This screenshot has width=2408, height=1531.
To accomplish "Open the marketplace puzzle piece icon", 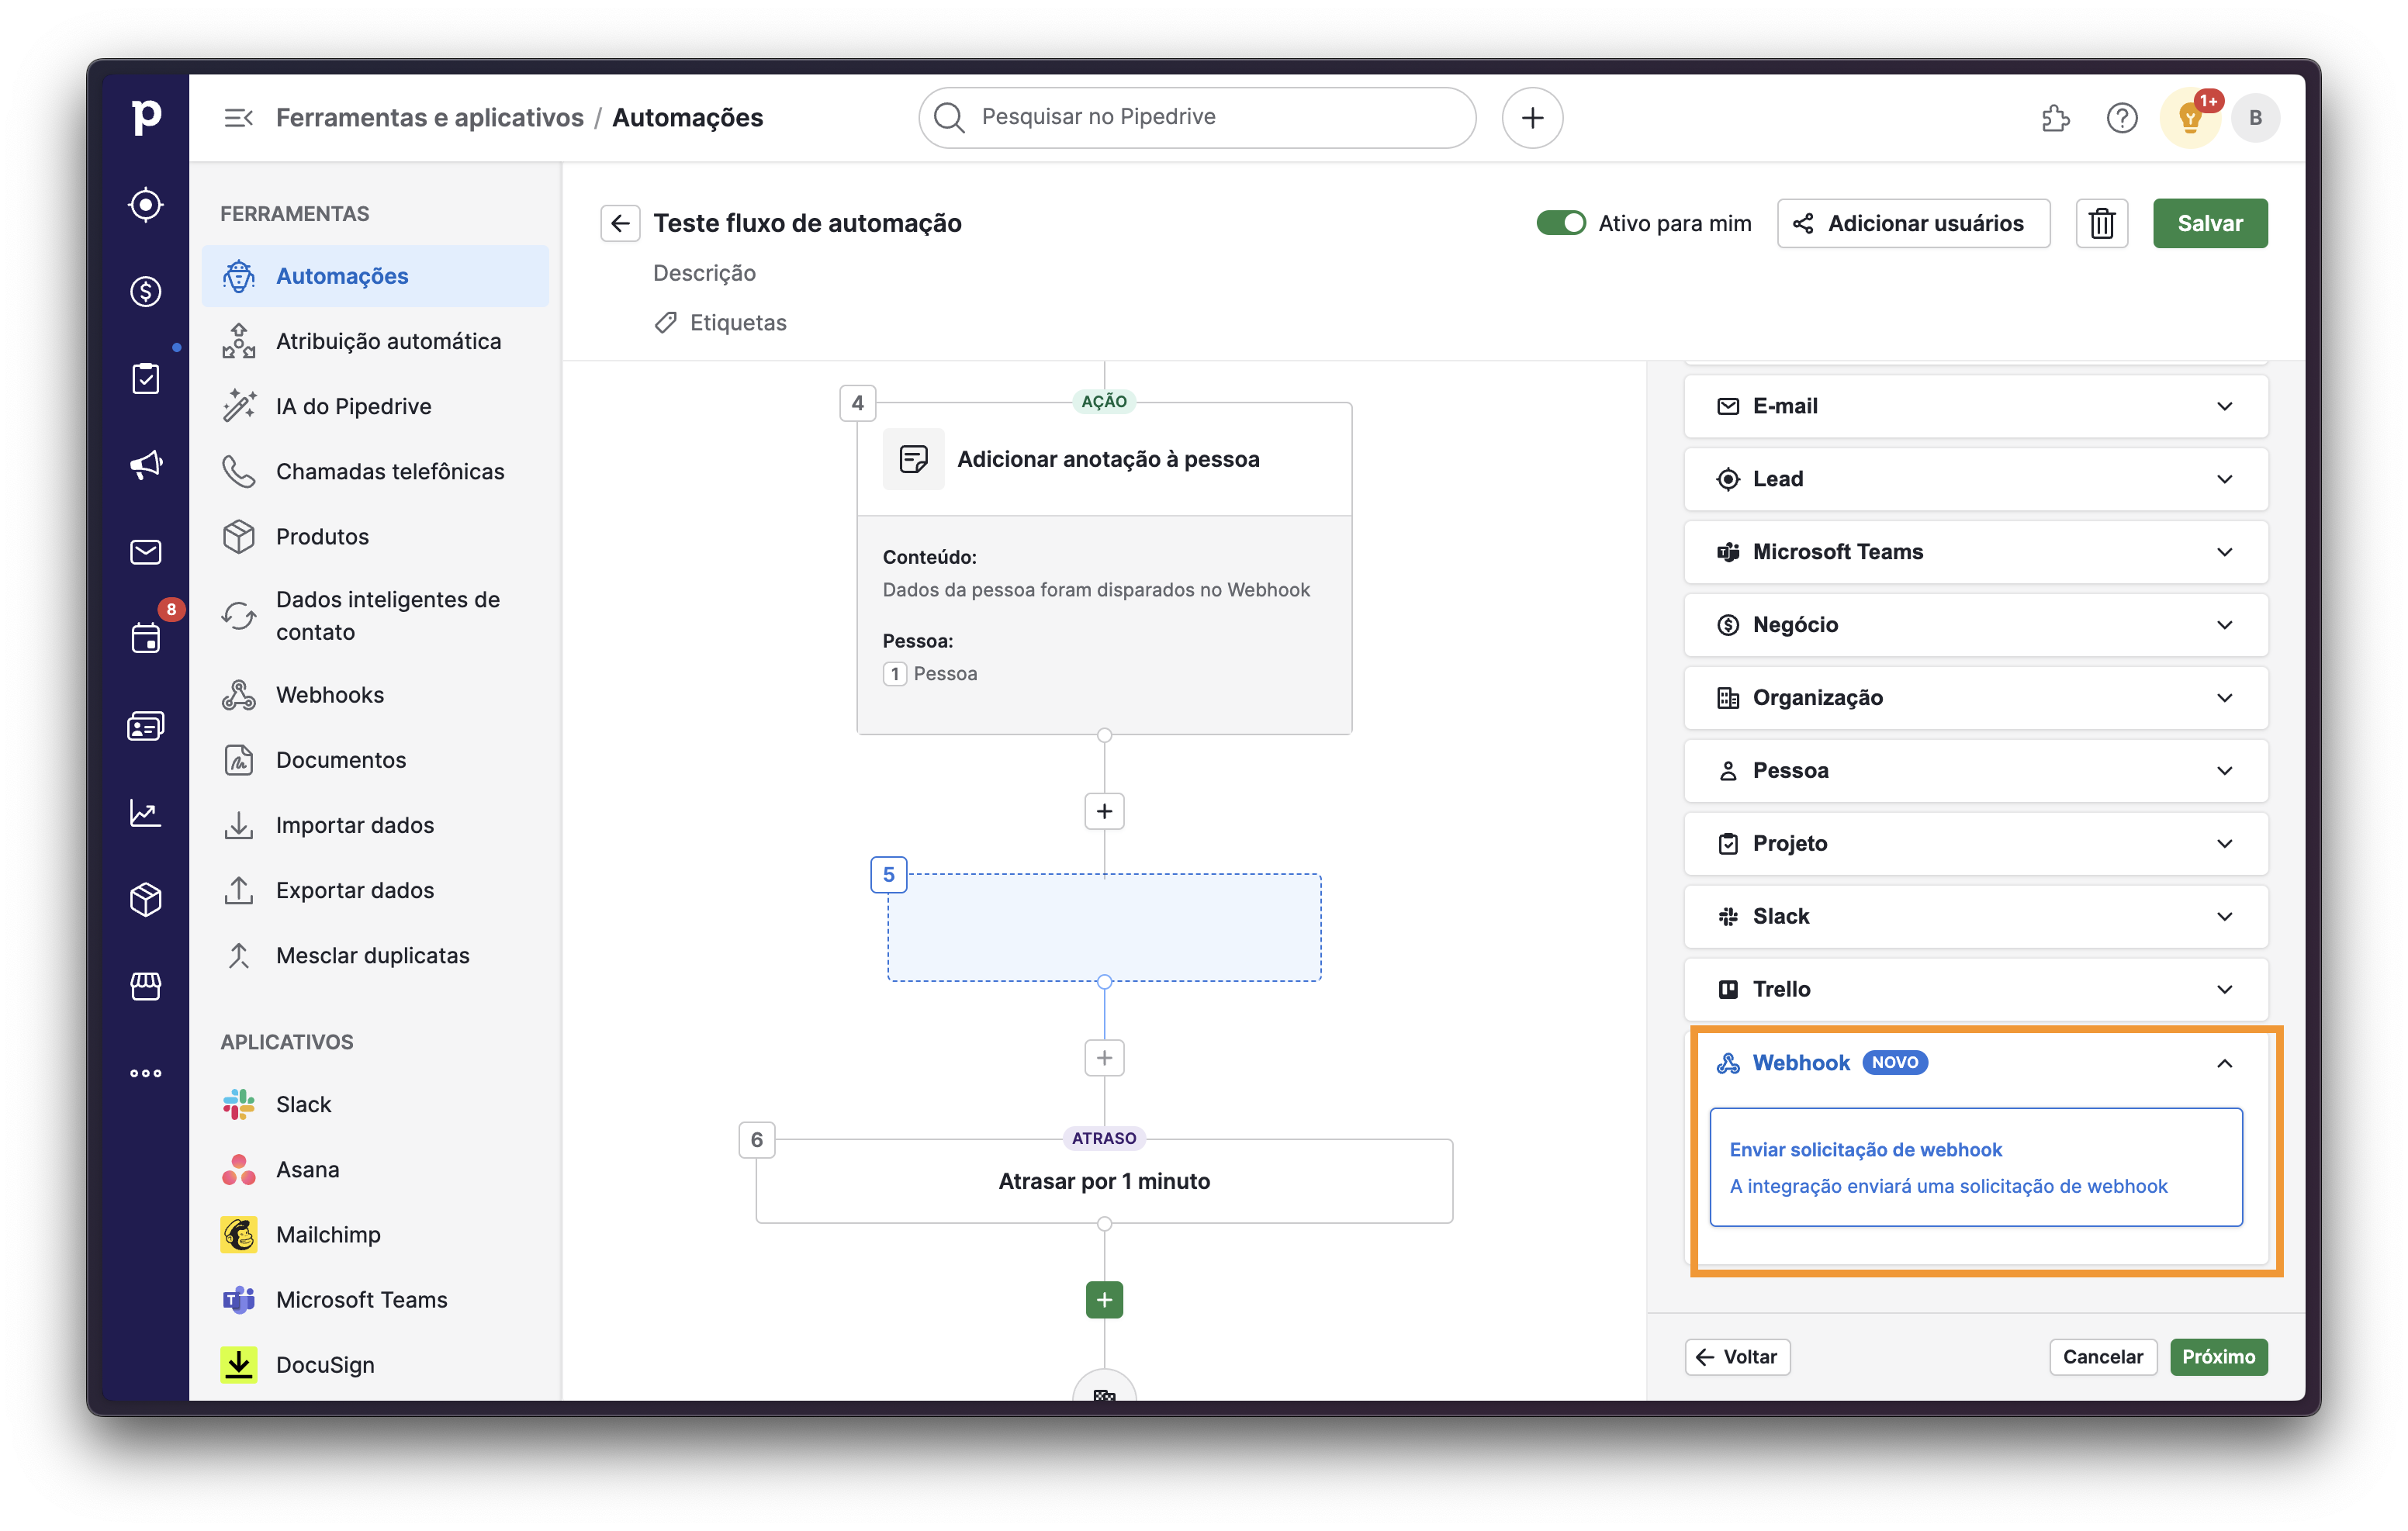I will click(x=2055, y=118).
